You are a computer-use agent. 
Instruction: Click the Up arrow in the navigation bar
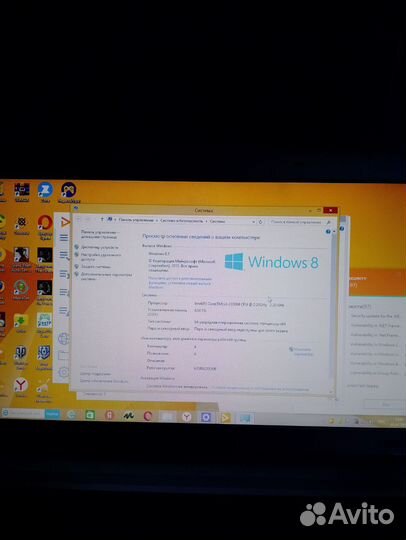(x=102, y=219)
